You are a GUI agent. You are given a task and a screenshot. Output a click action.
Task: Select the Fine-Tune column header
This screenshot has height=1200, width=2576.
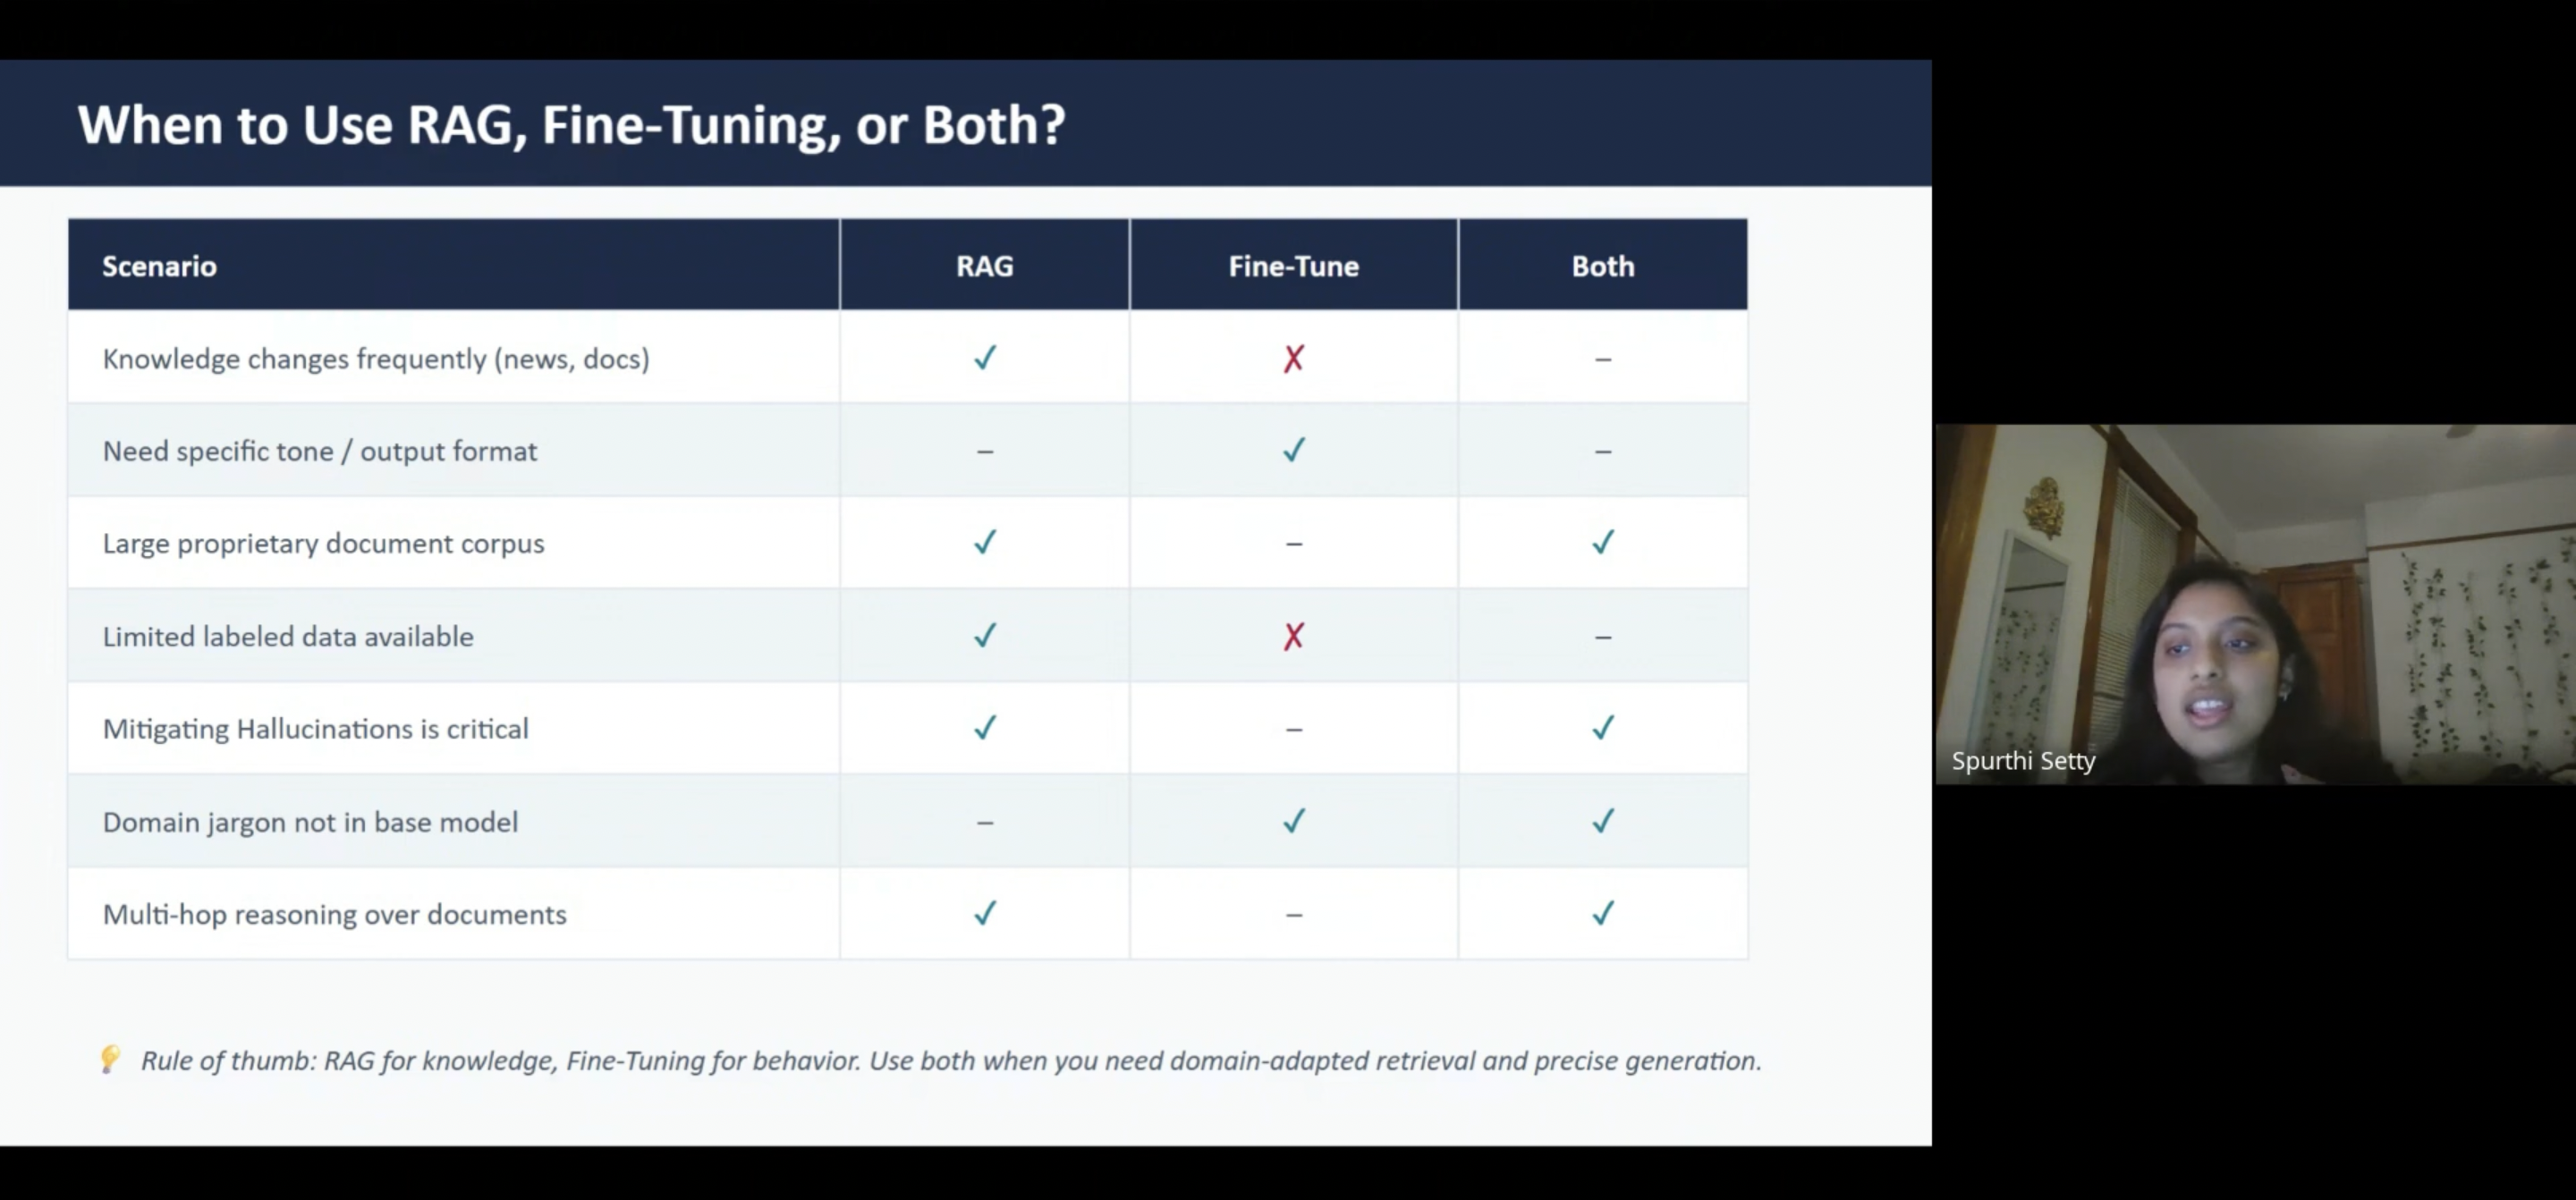pyautogui.click(x=1294, y=266)
